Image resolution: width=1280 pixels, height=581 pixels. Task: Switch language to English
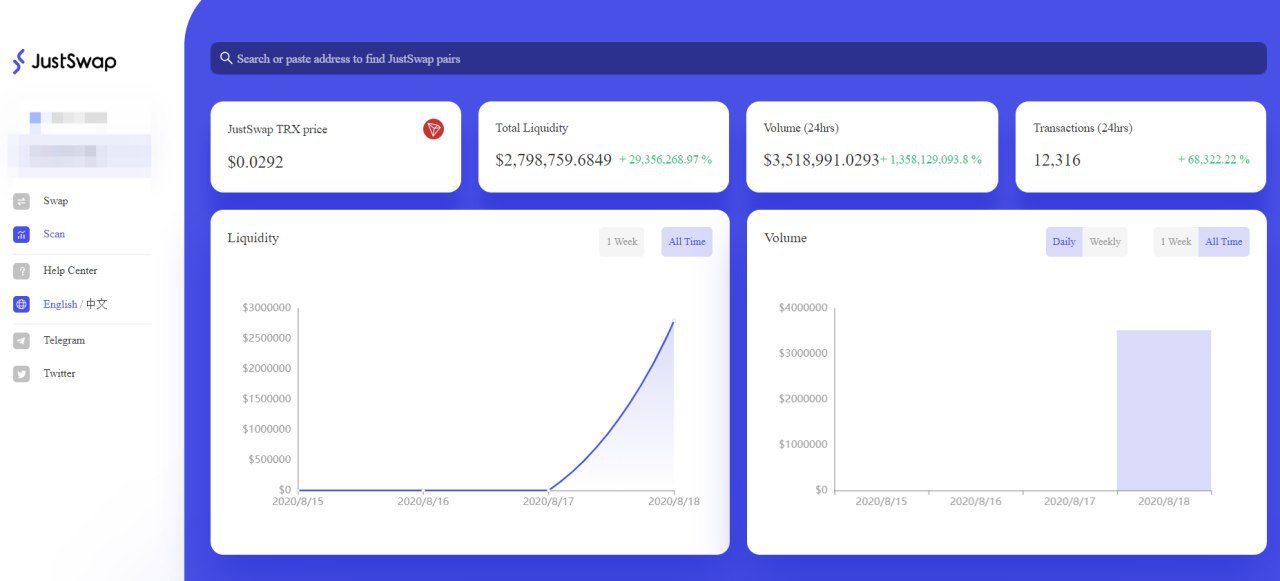60,304
